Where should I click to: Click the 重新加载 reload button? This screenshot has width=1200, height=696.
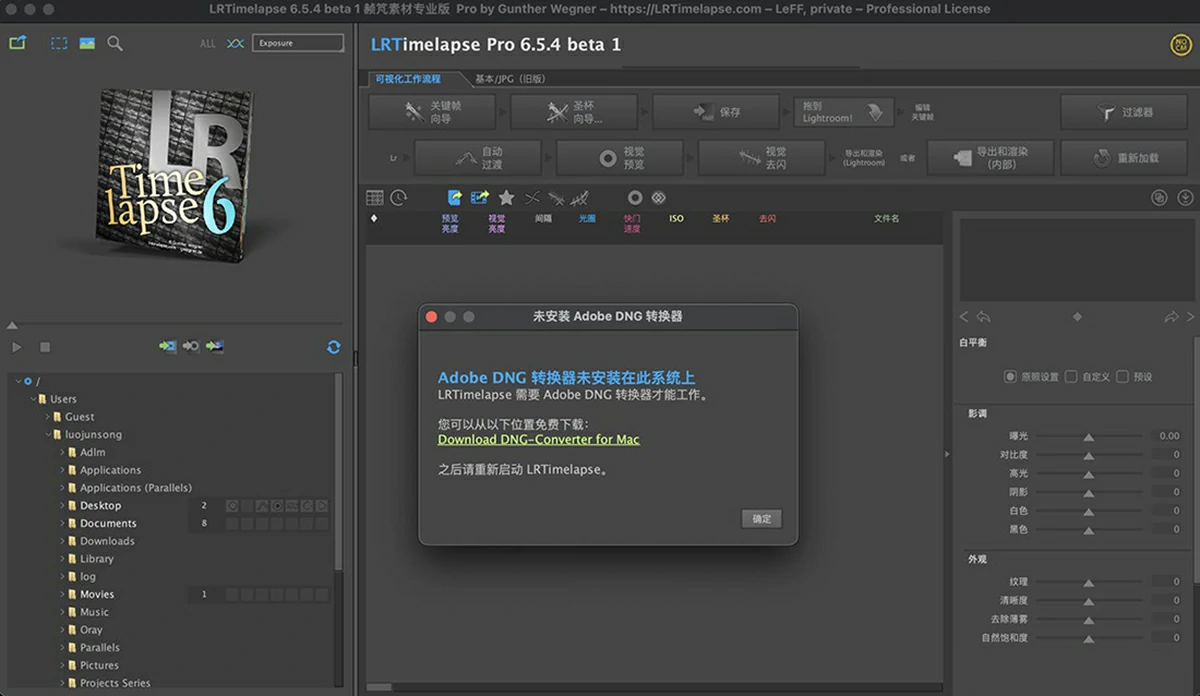[x=1124, y=158]
